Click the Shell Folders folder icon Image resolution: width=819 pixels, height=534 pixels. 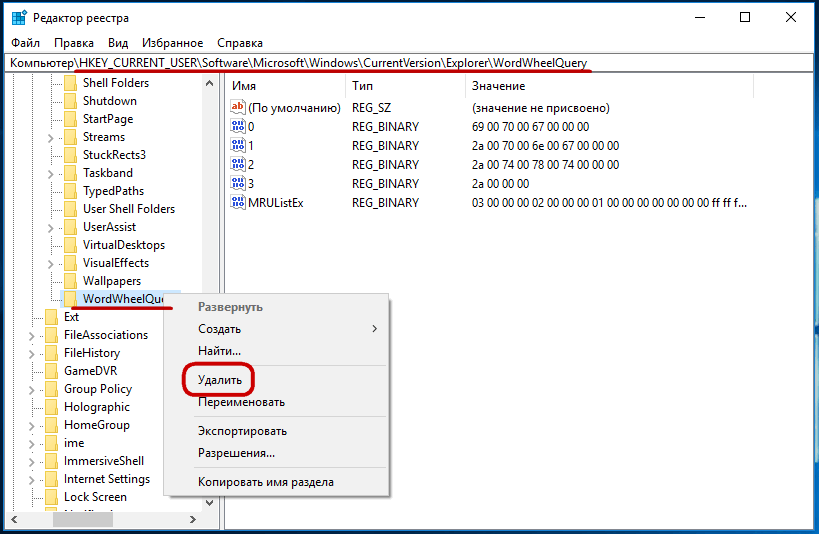coord(70,83)
